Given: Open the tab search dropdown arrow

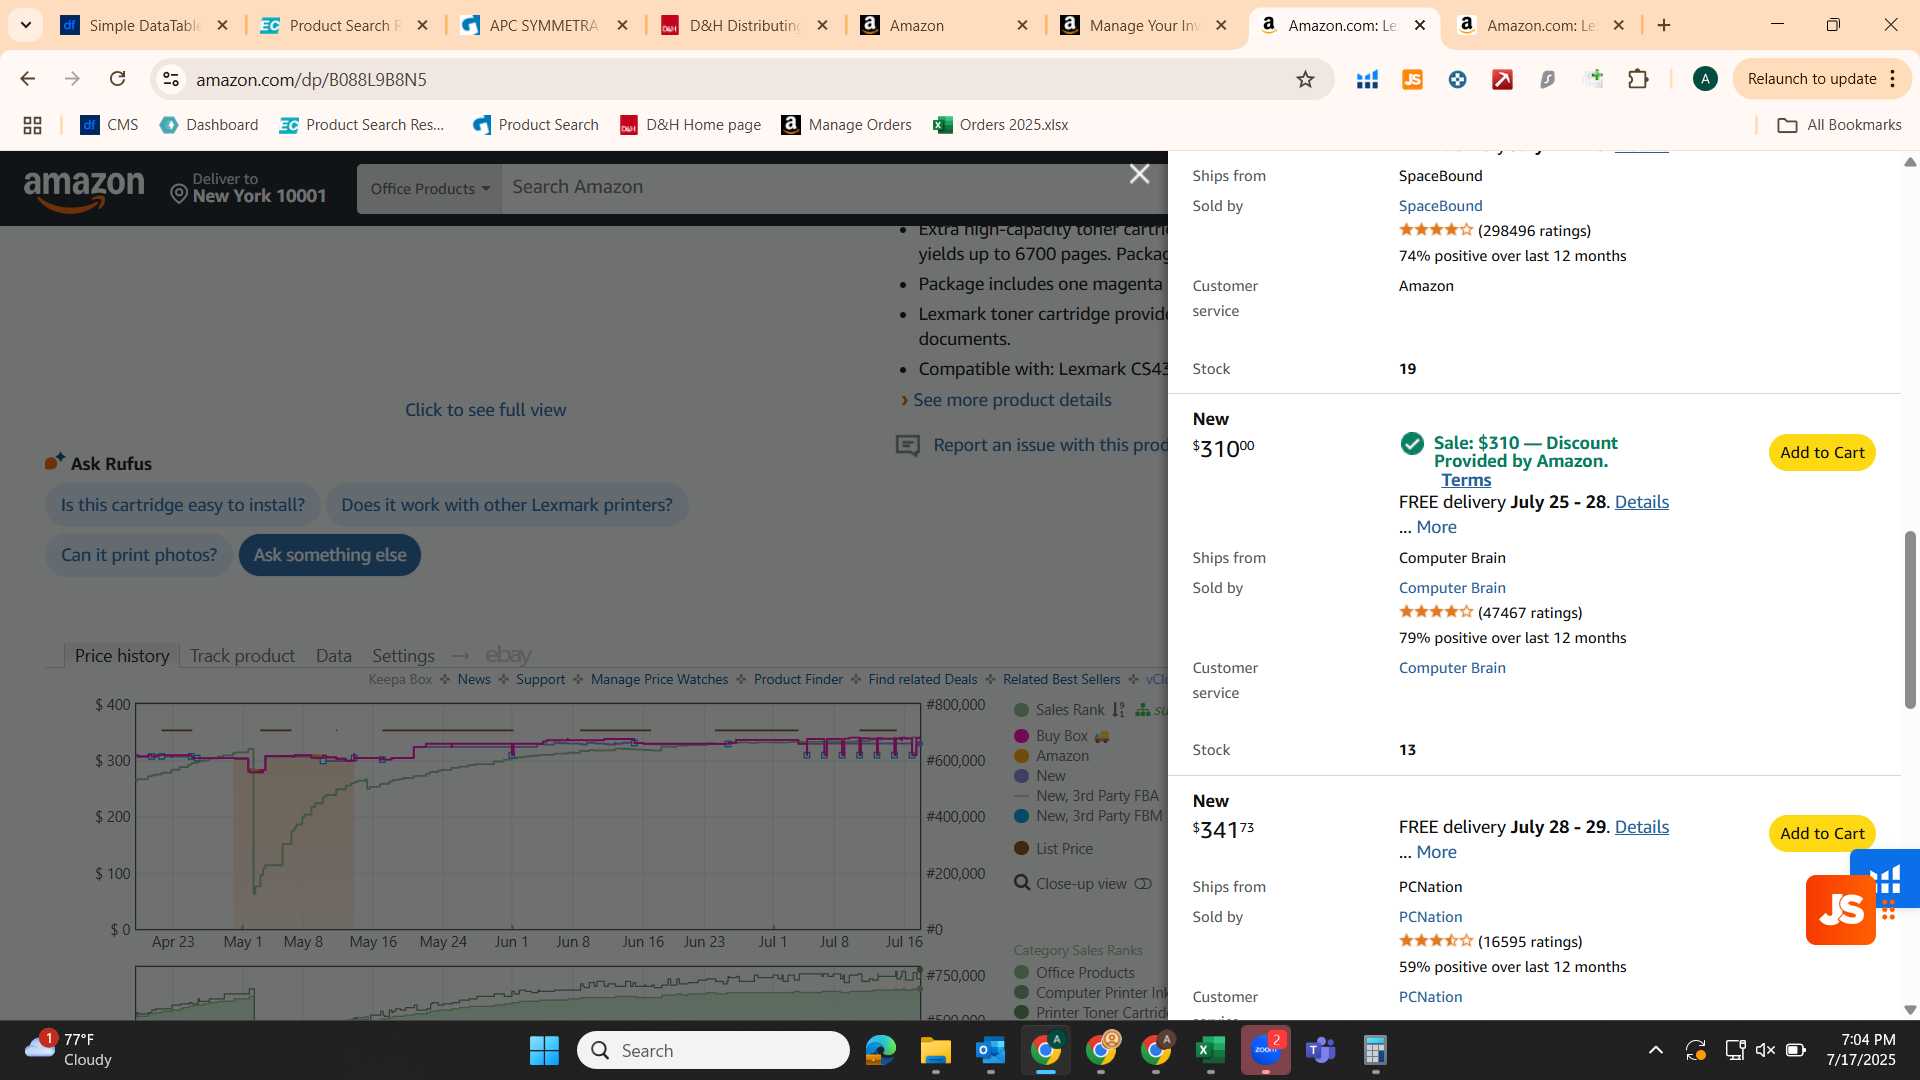Looking at the screenshot, I should pyautogui.click(x=25, y=25).
